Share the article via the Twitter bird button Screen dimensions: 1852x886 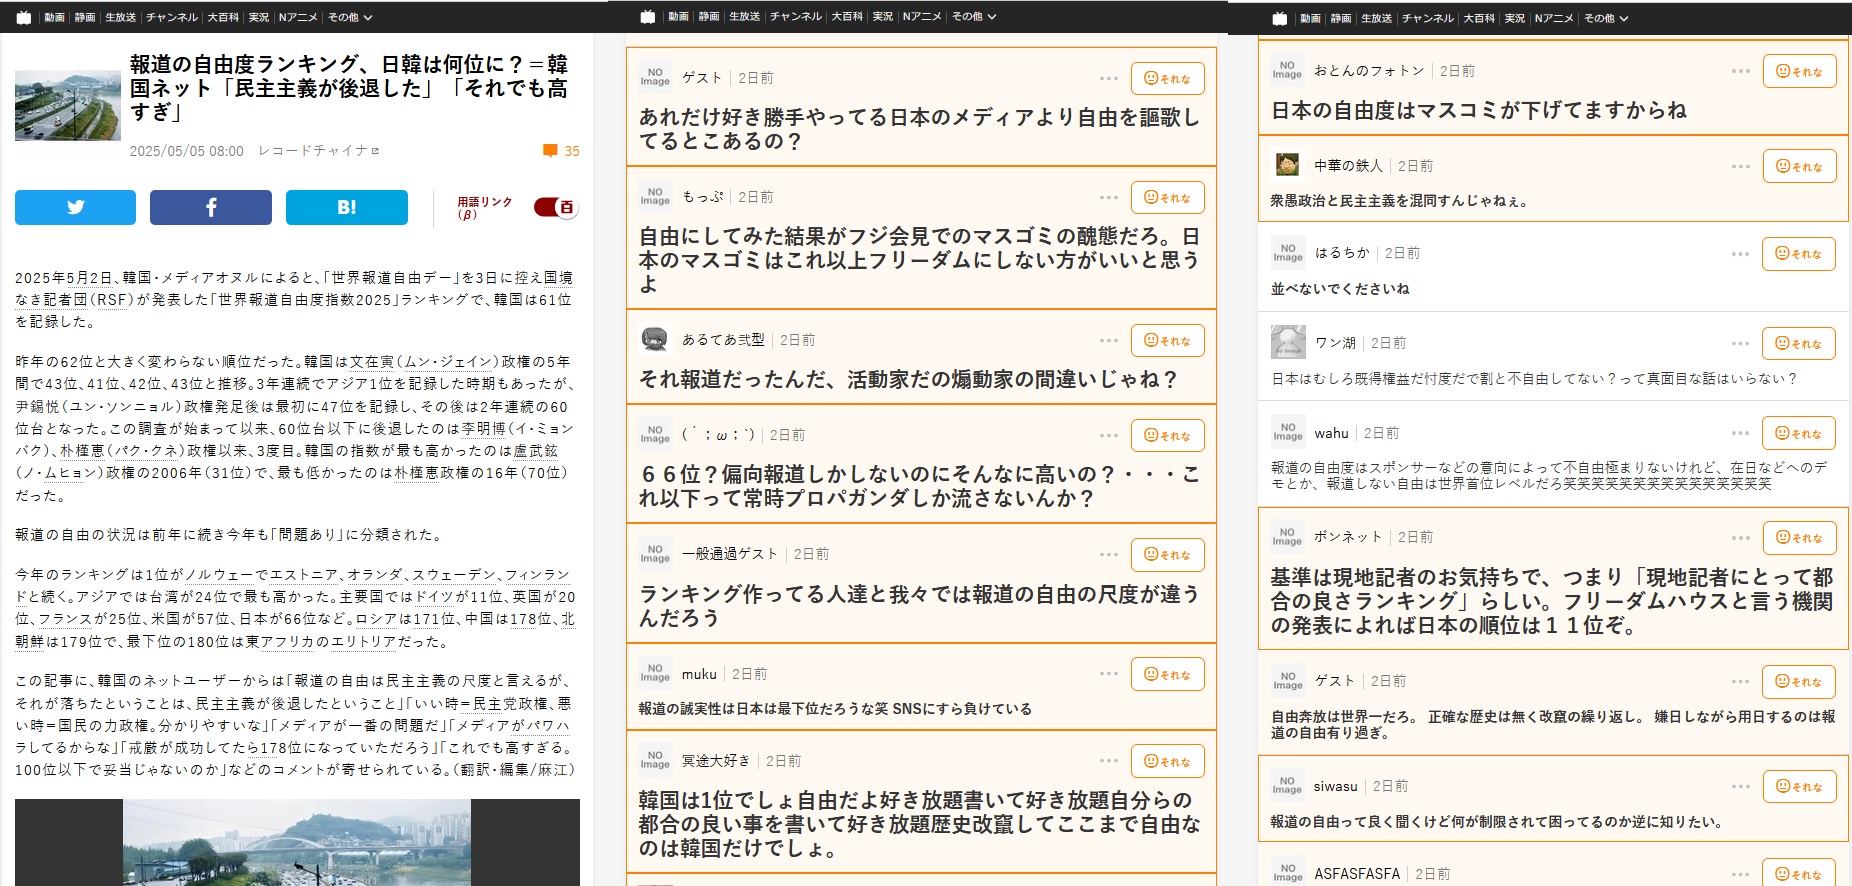pos(75,207)
